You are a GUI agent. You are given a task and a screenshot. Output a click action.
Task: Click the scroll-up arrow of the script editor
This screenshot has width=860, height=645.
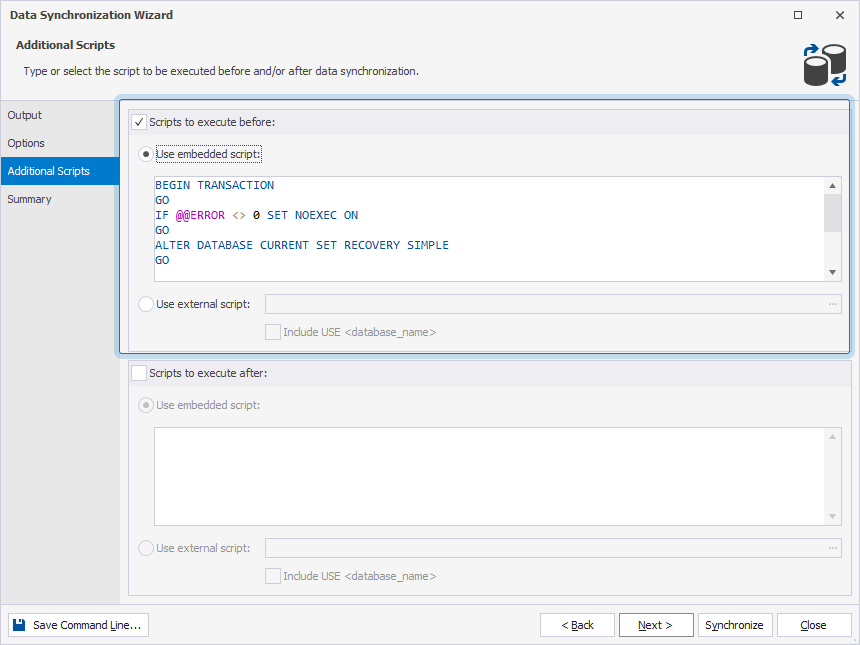pos(832,184)
